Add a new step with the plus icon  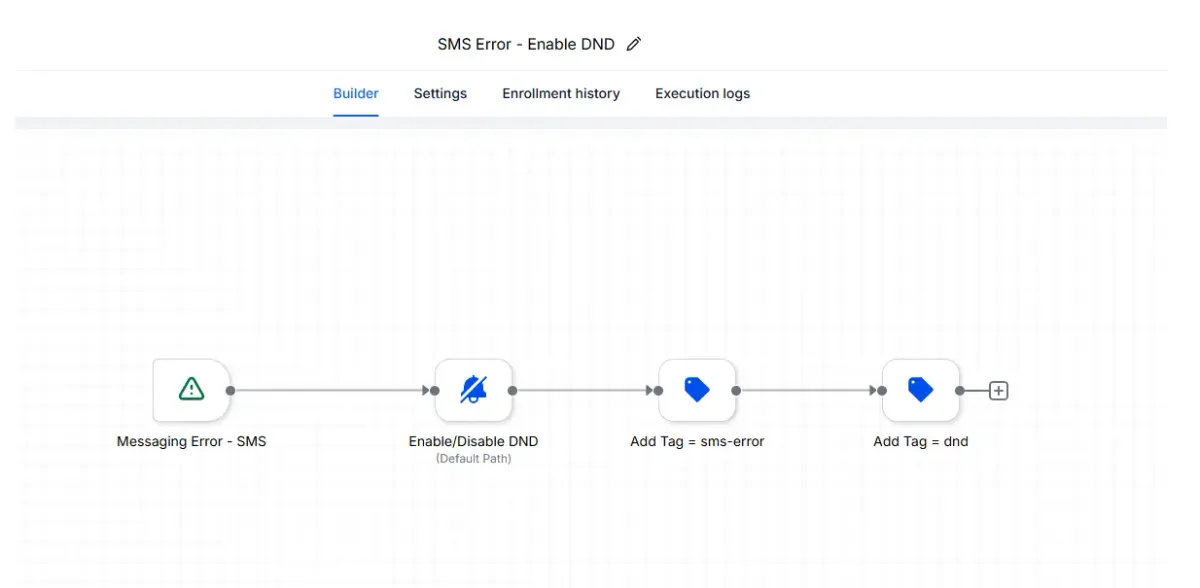pyautogui.click(x=998, y=391)
